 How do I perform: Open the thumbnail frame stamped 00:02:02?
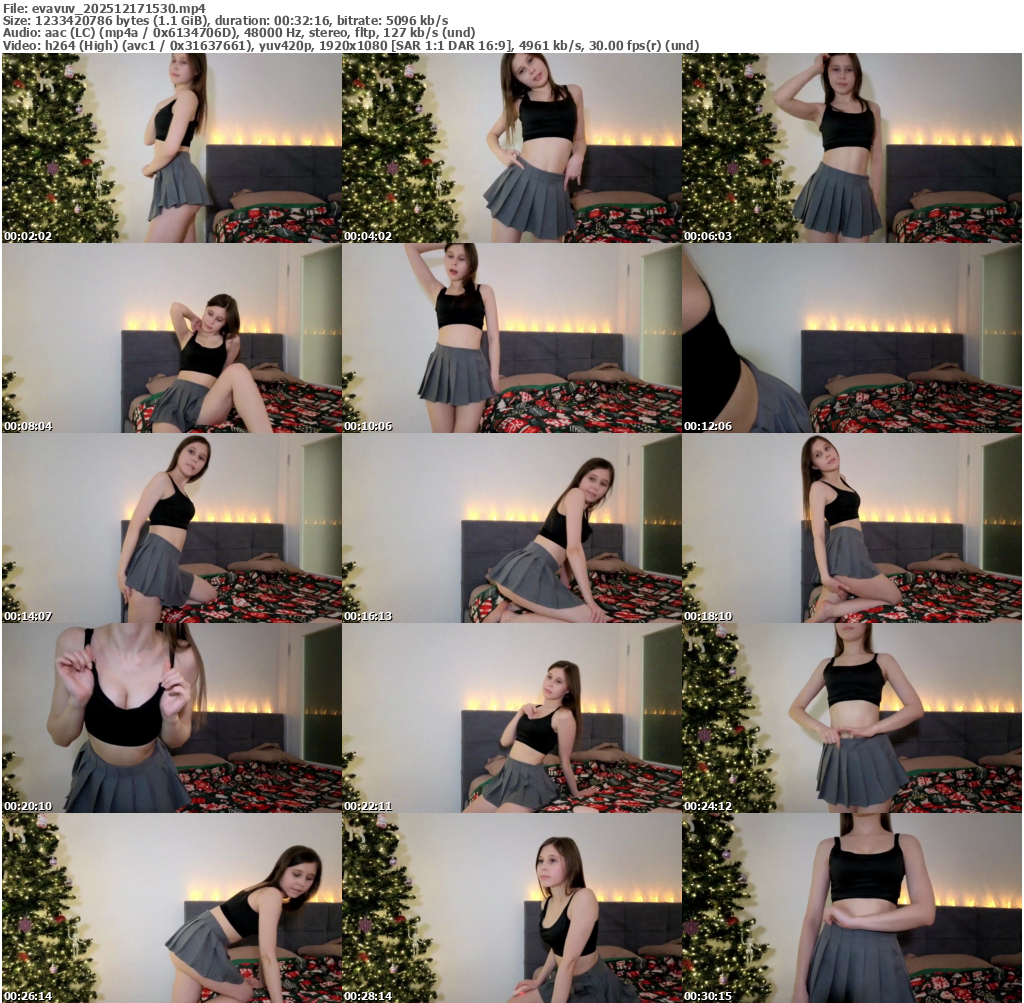tap(172, 148)
